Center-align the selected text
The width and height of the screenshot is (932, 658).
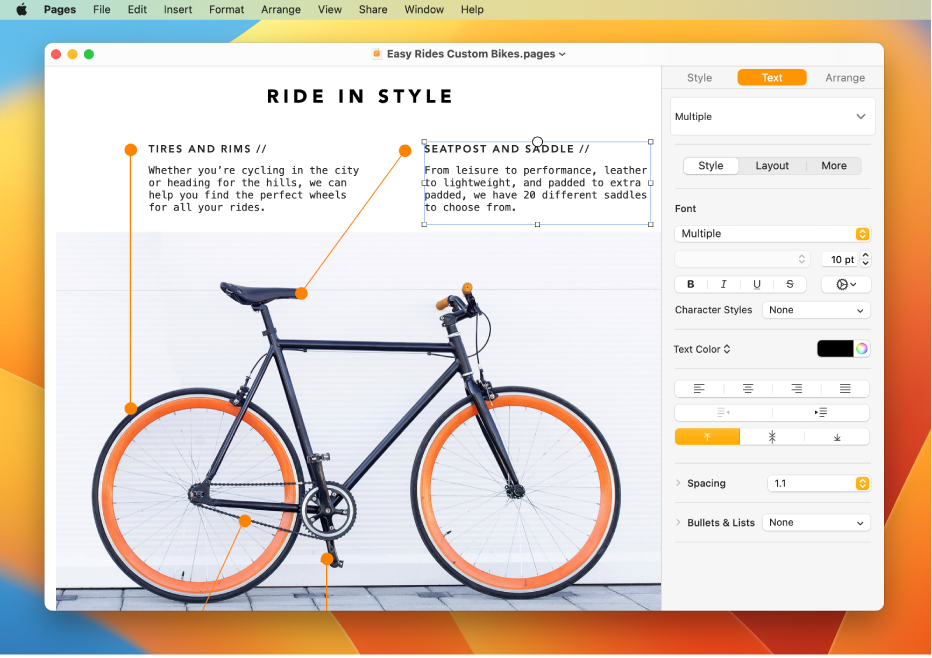747,388
